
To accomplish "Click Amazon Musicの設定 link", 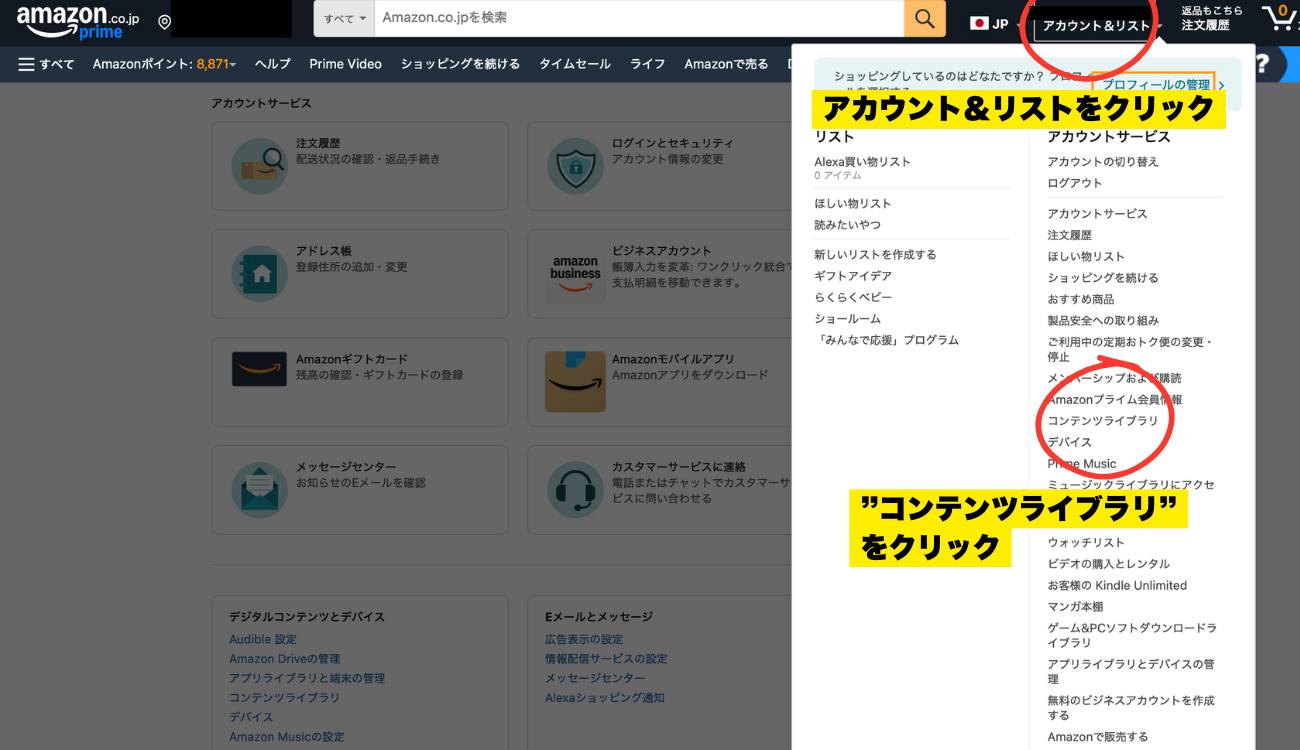I will [286, 737].
